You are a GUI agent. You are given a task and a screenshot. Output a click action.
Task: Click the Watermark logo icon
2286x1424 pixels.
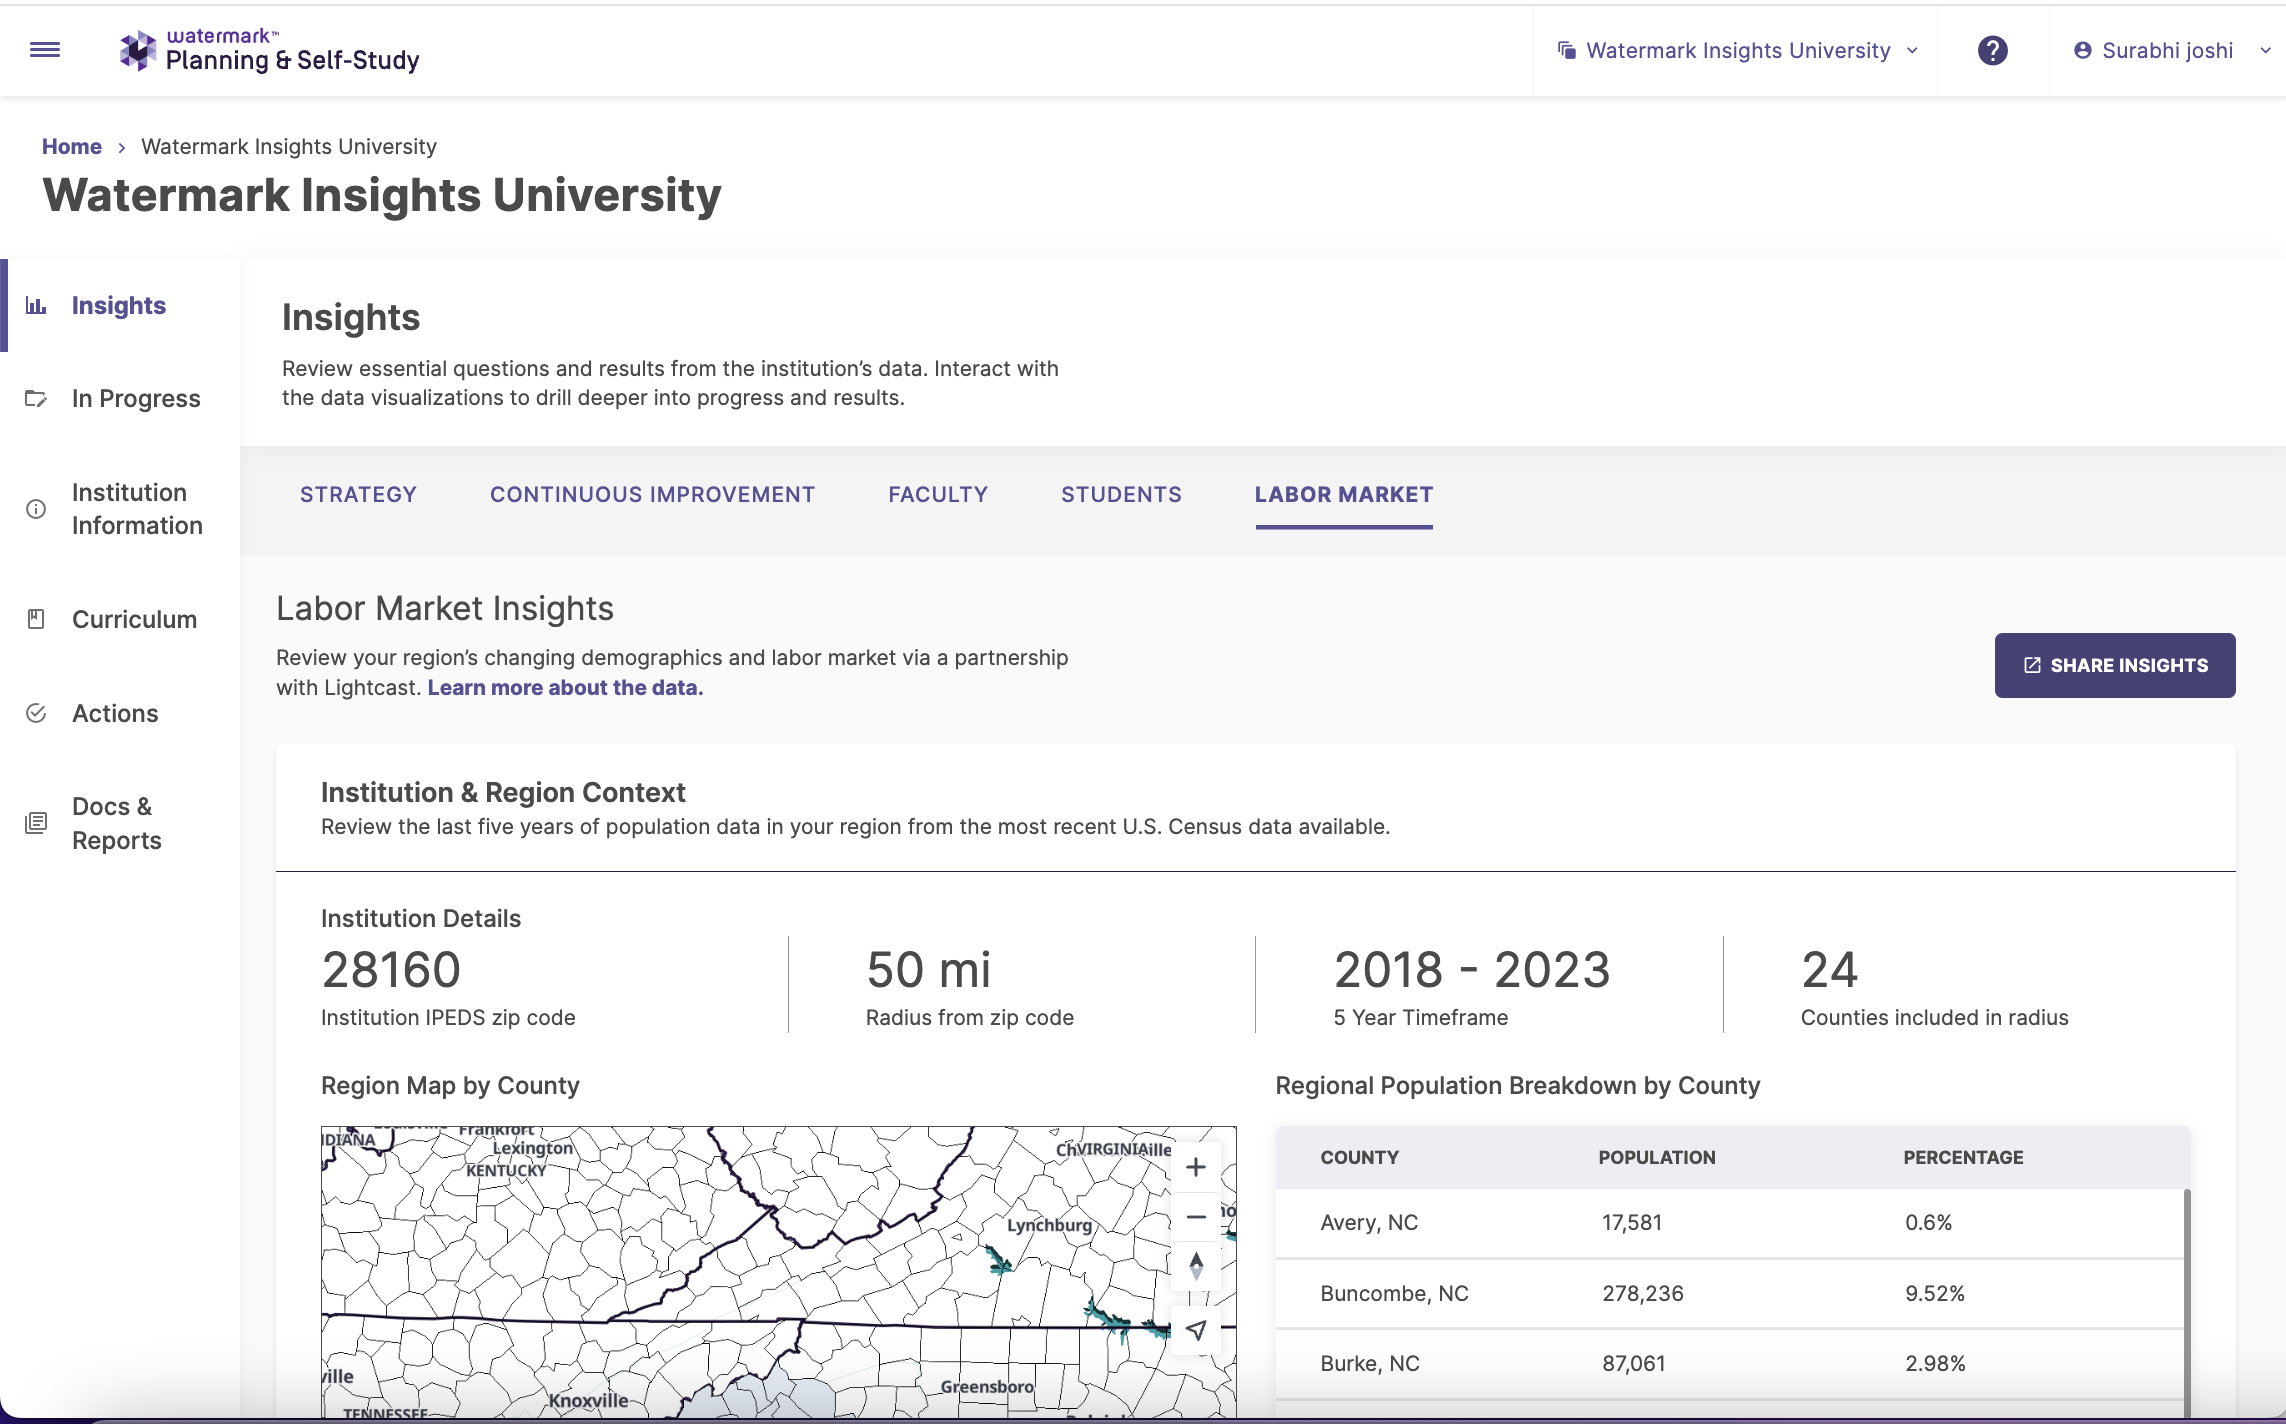tap(138, 51)
